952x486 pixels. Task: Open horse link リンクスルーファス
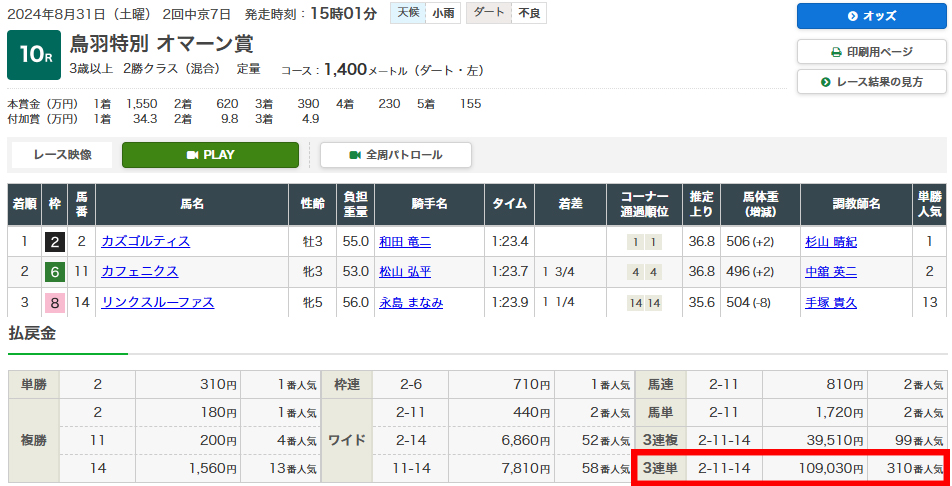point(158,302)
